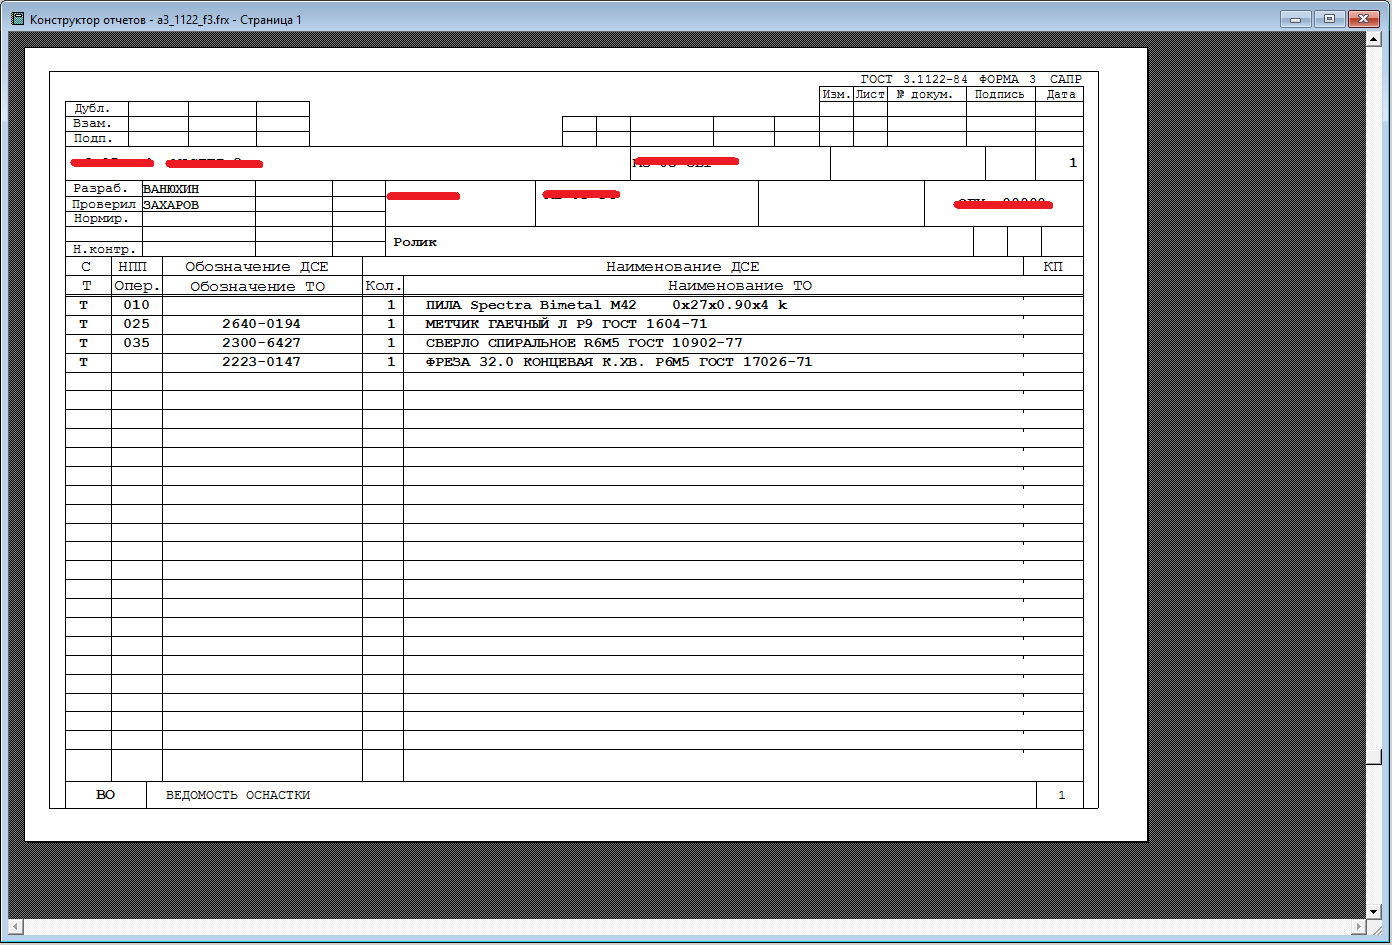Click the vertical scrollbar up arrow
Screen dimensions: 1392x945
(1373, 39)
